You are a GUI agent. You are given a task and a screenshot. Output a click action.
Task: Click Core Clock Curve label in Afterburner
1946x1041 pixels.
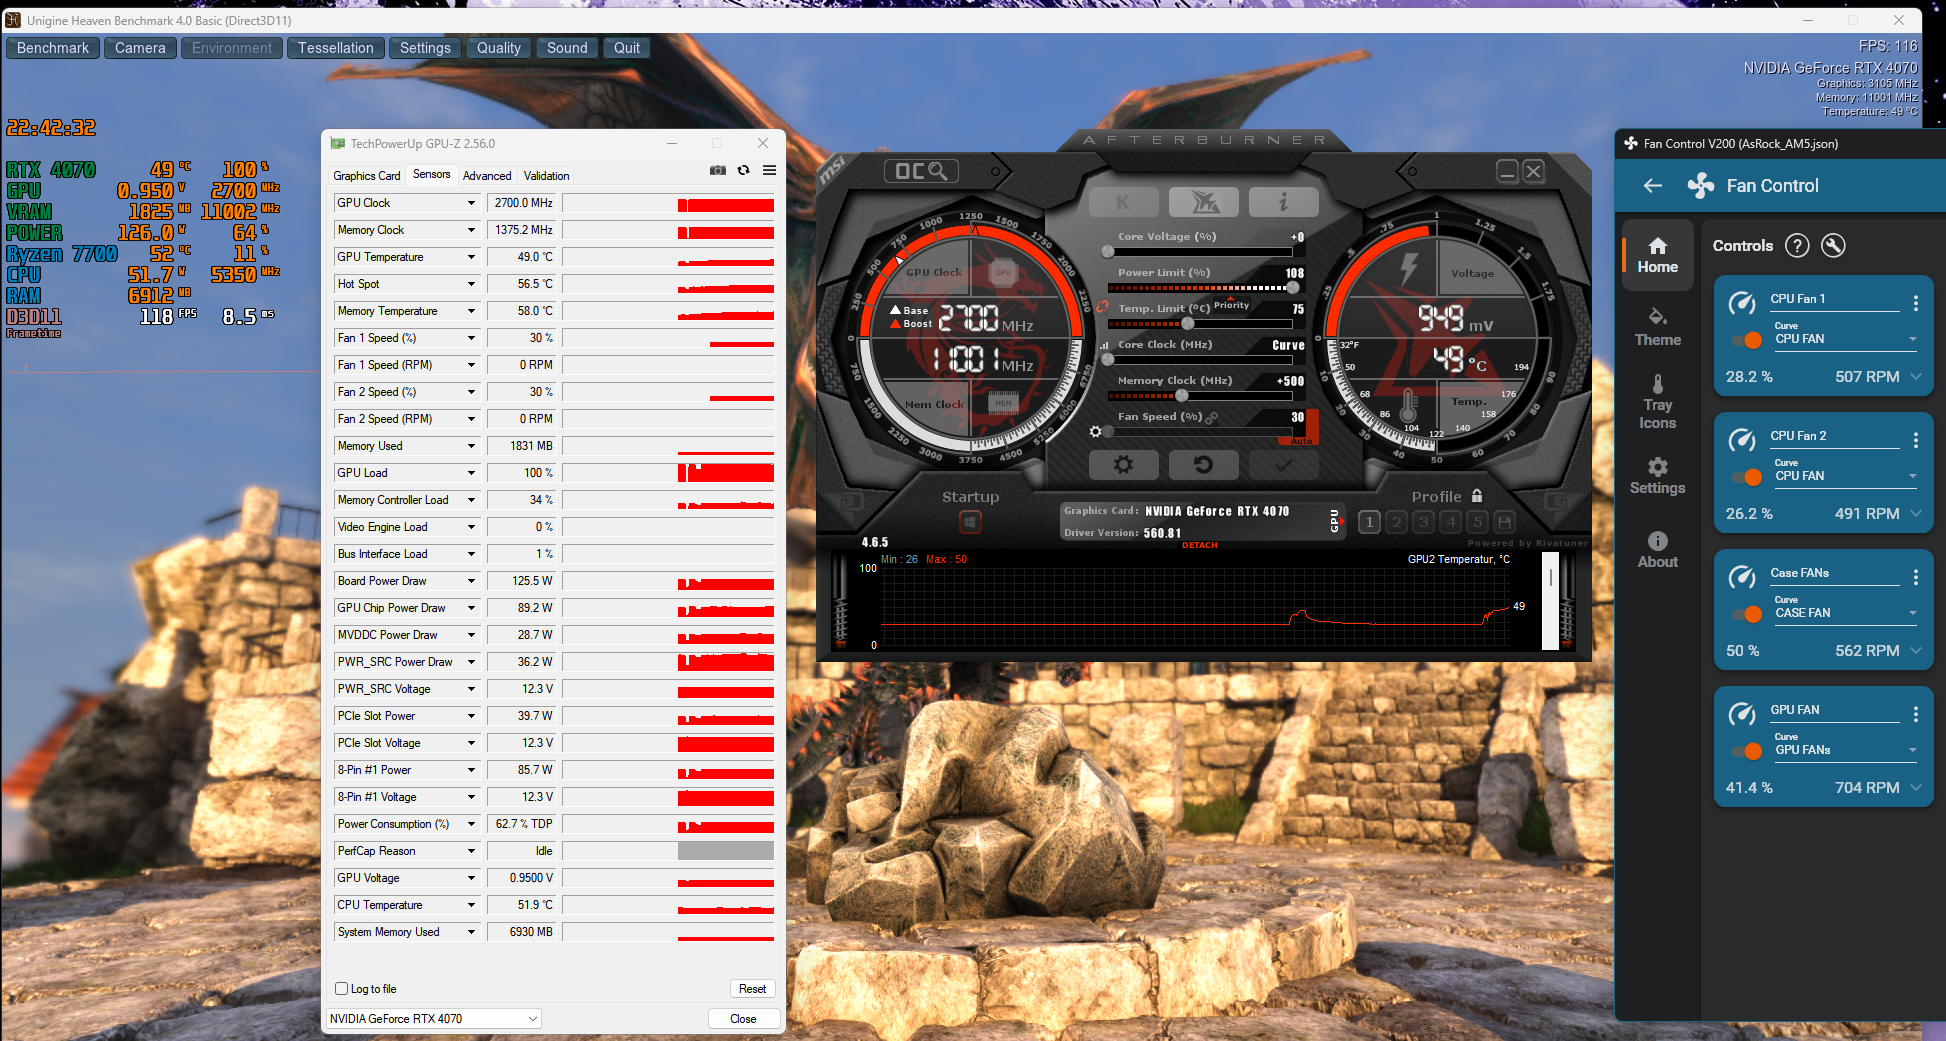coord(1288,345)
